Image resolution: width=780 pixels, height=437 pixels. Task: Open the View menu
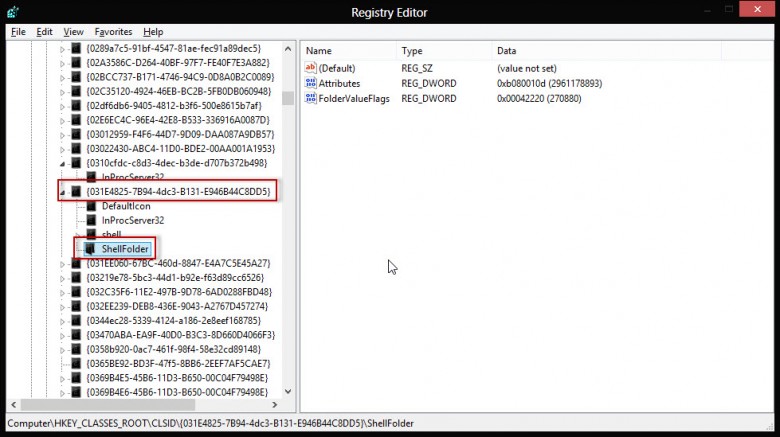coord(73,32)
